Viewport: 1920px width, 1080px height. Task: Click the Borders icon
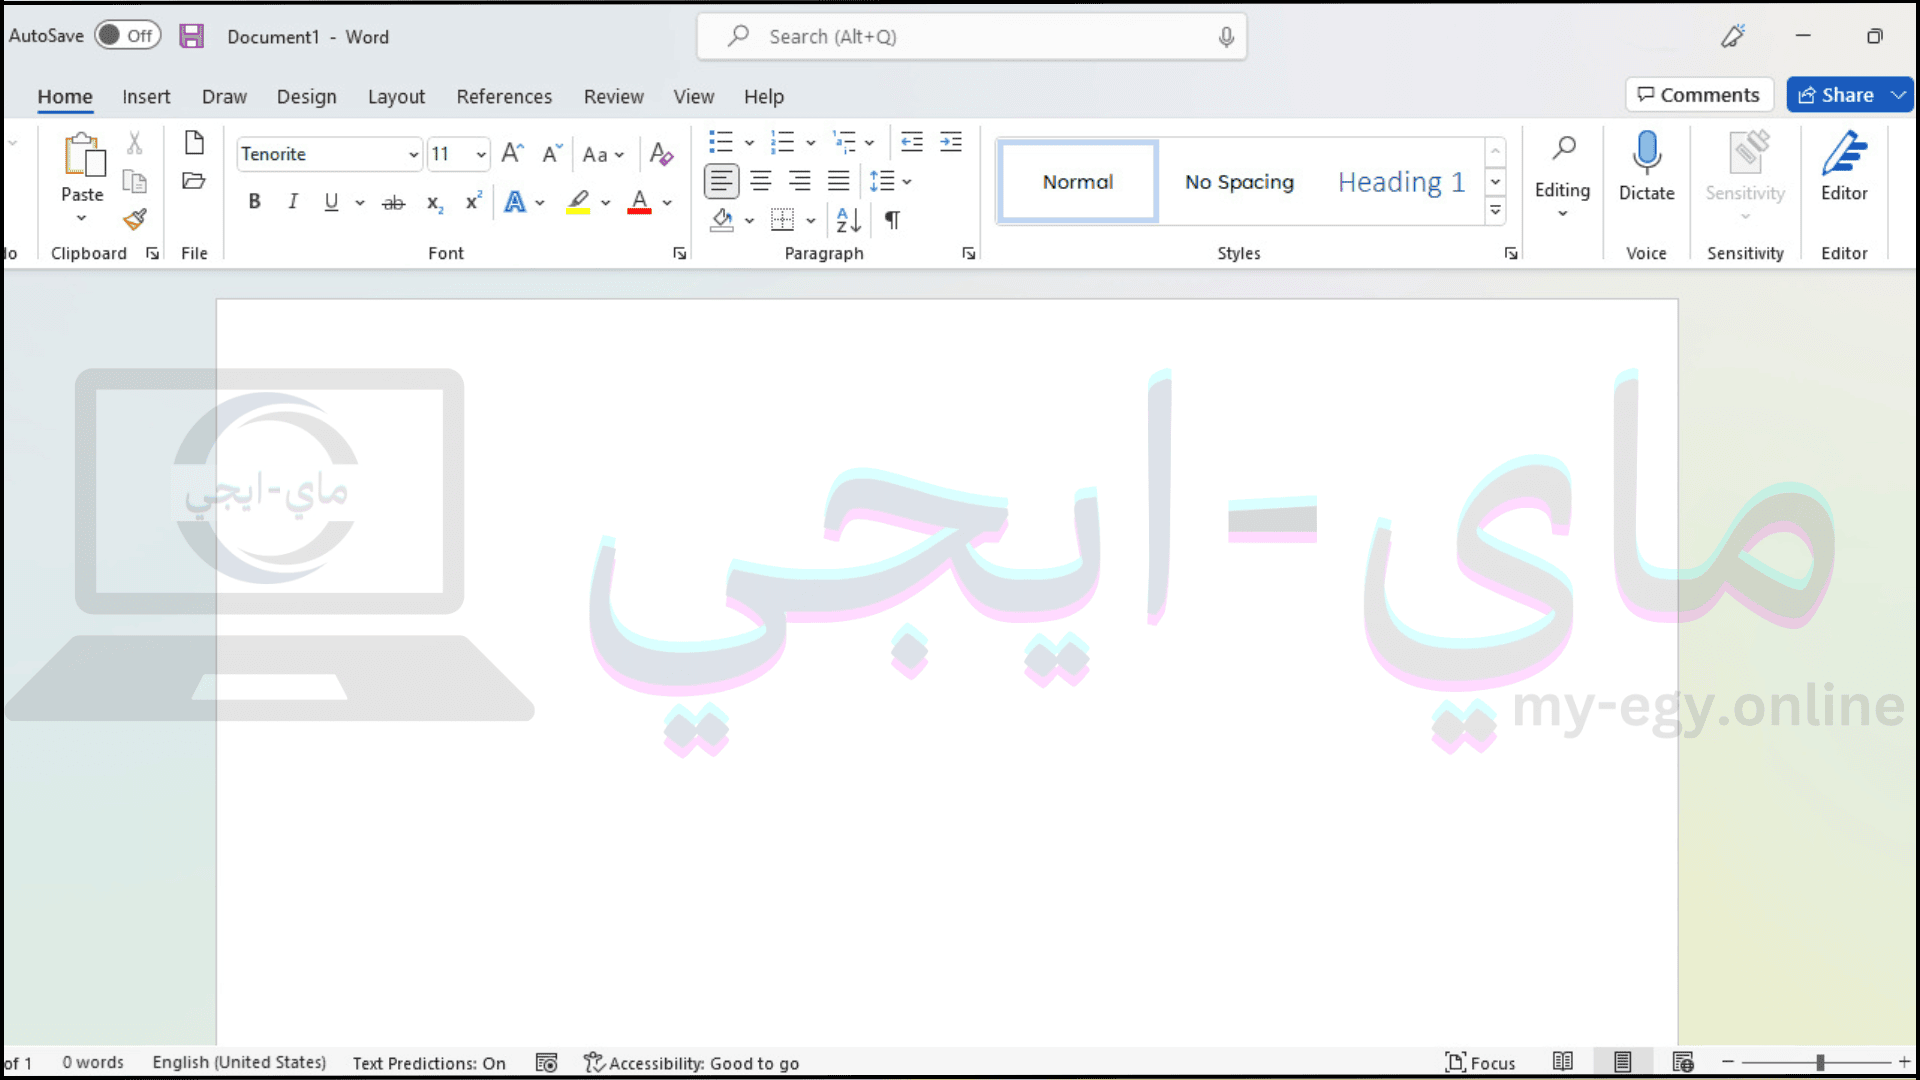783,219
